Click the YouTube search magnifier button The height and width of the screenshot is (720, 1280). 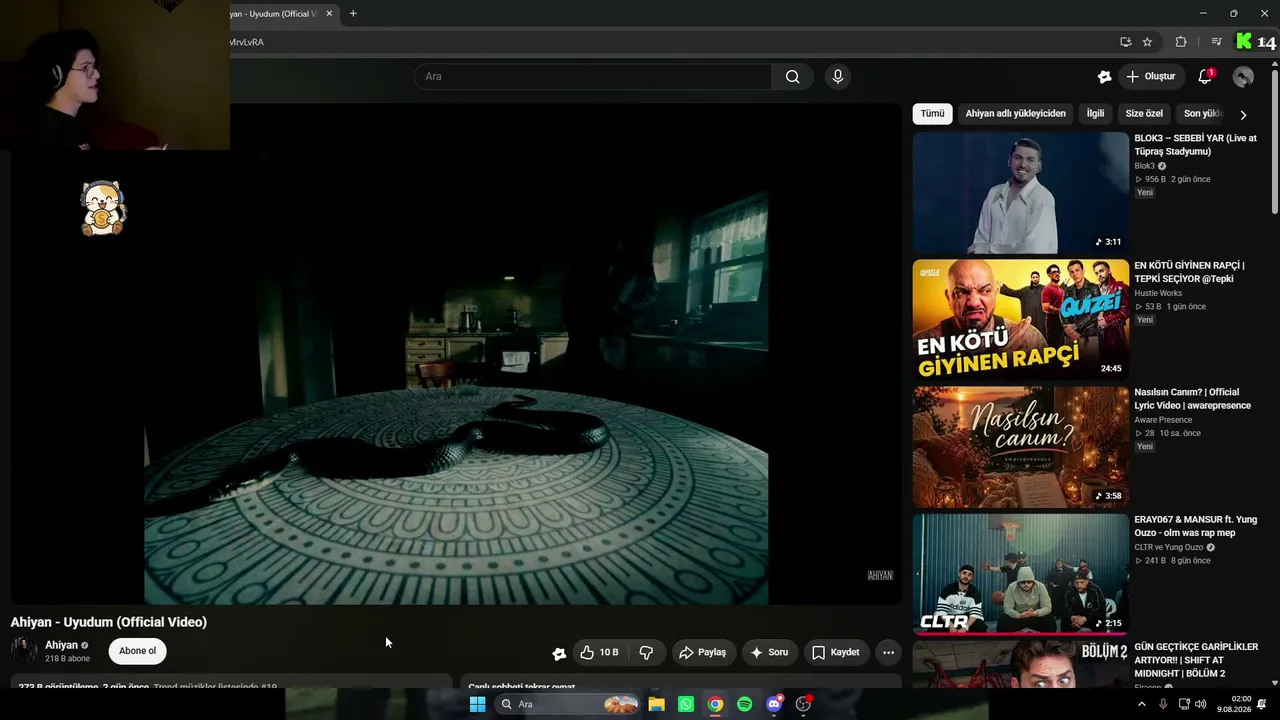click(x=792, y=76)
